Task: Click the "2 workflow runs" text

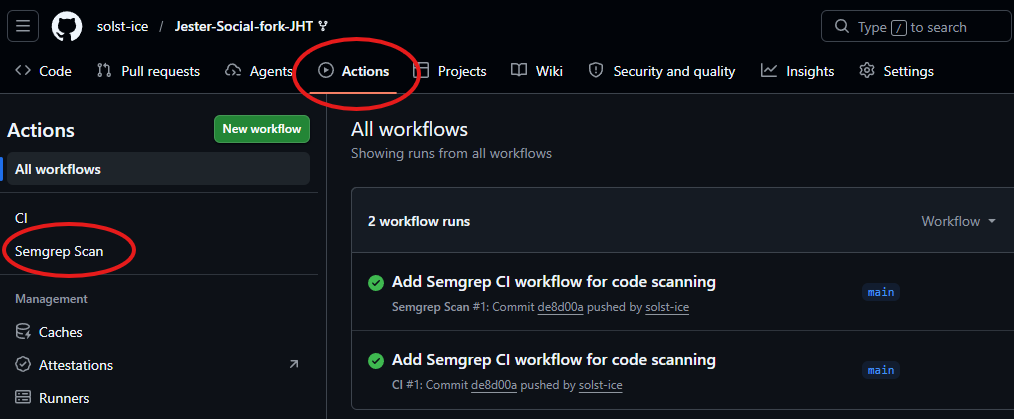Action: (x=419, y=221)
